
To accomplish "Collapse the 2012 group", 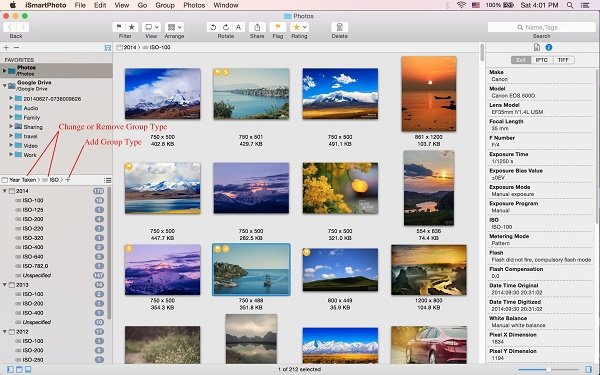I will coord(5,332).
